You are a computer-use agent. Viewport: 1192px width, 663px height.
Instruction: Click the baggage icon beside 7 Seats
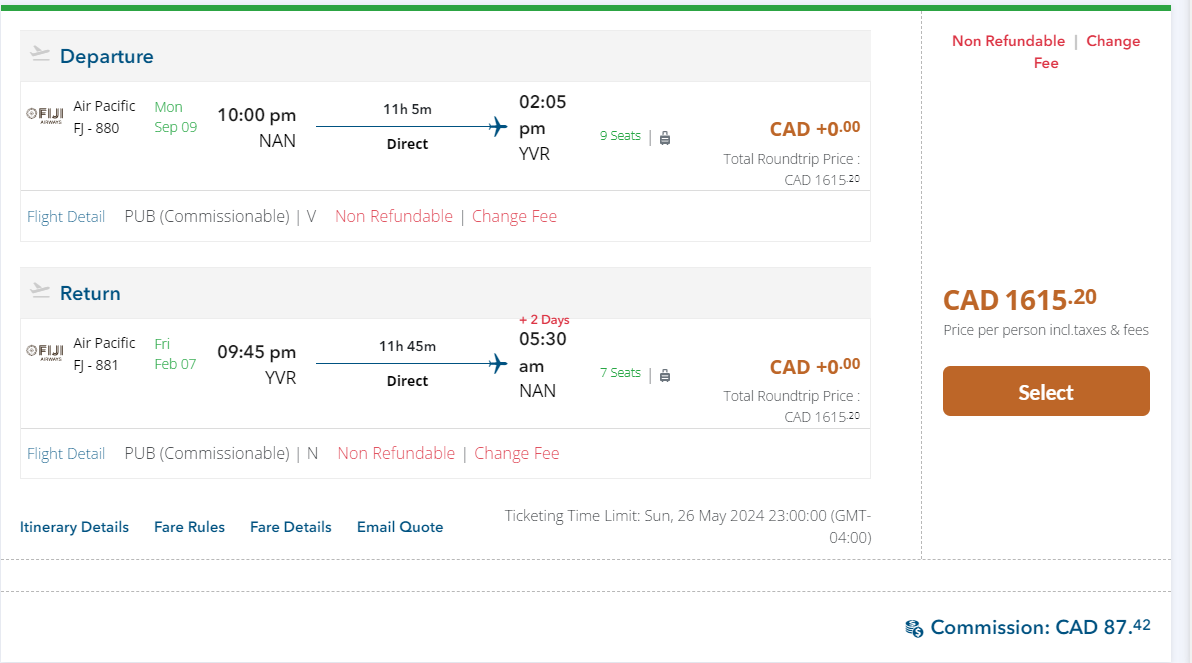pos(665,375)
